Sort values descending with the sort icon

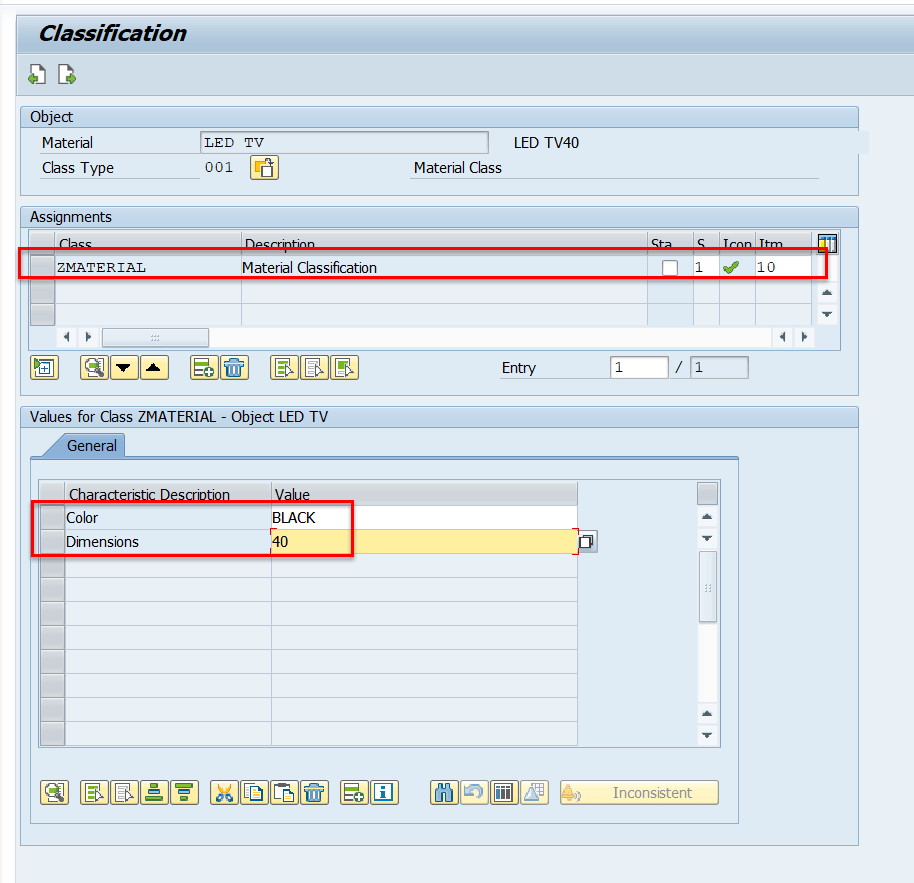click(185, 792)
